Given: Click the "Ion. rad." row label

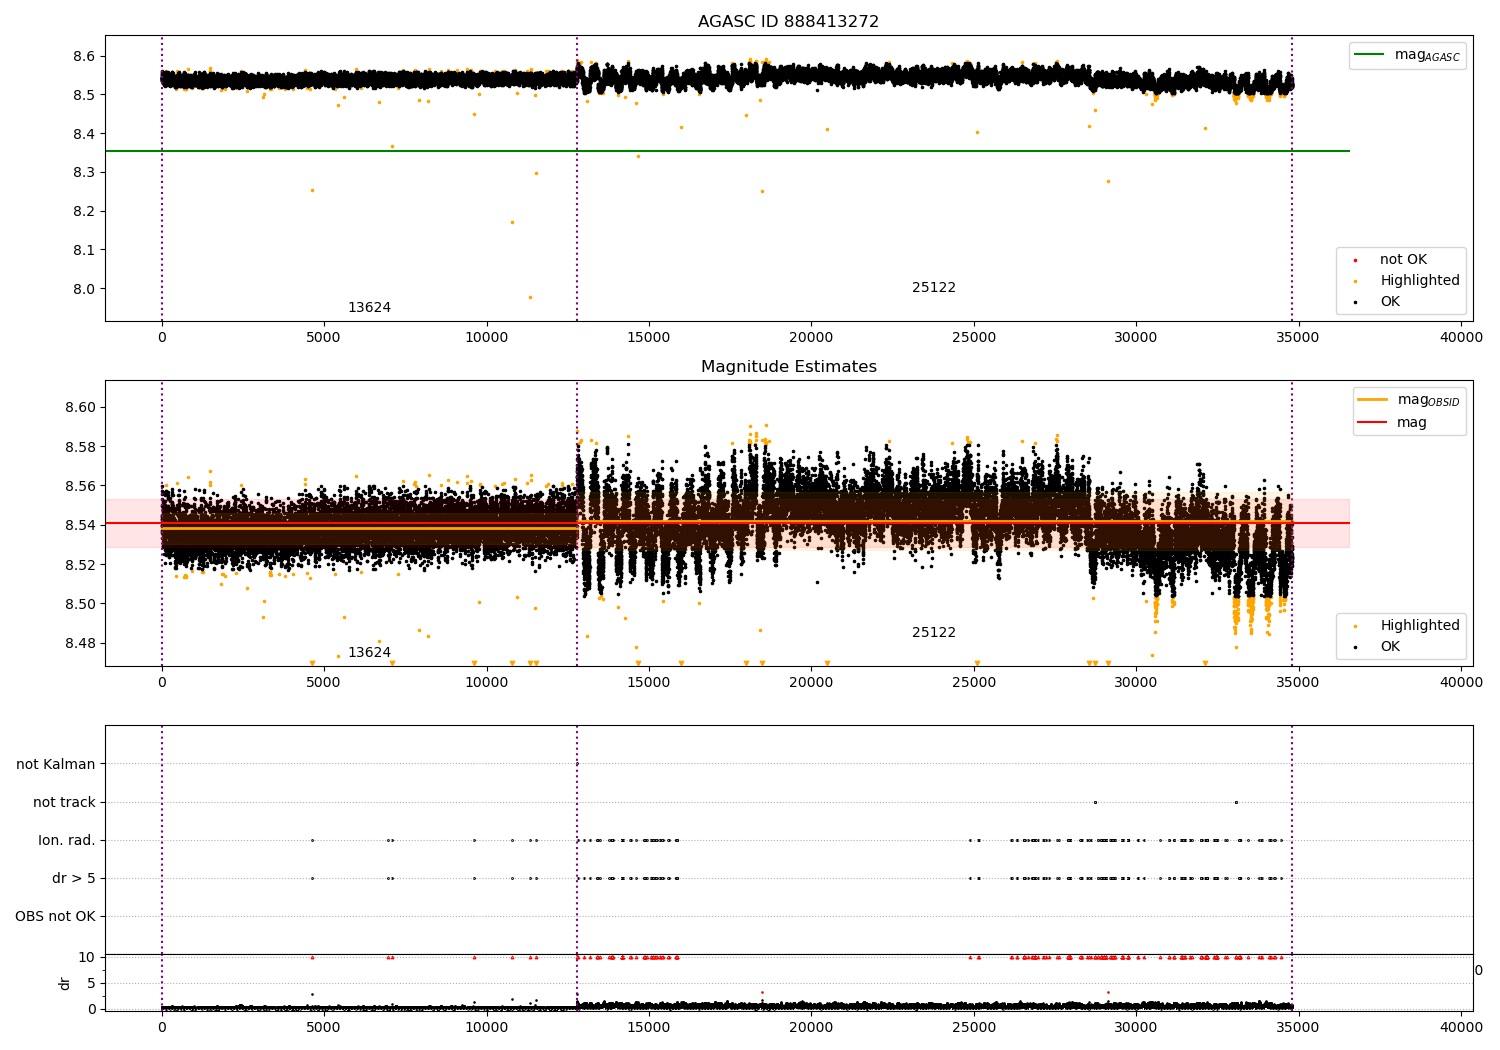Looking at the screenshot, I should (67, 841).
